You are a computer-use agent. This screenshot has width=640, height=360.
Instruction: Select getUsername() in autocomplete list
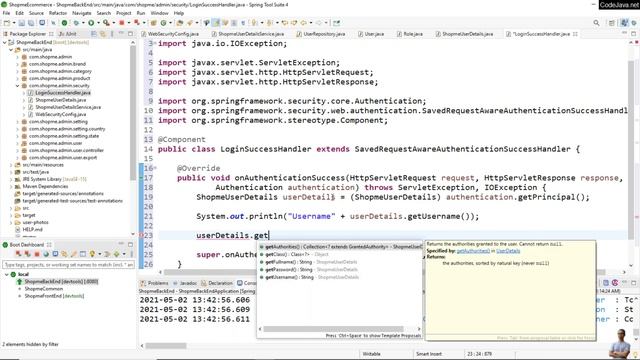coord(341,277)
